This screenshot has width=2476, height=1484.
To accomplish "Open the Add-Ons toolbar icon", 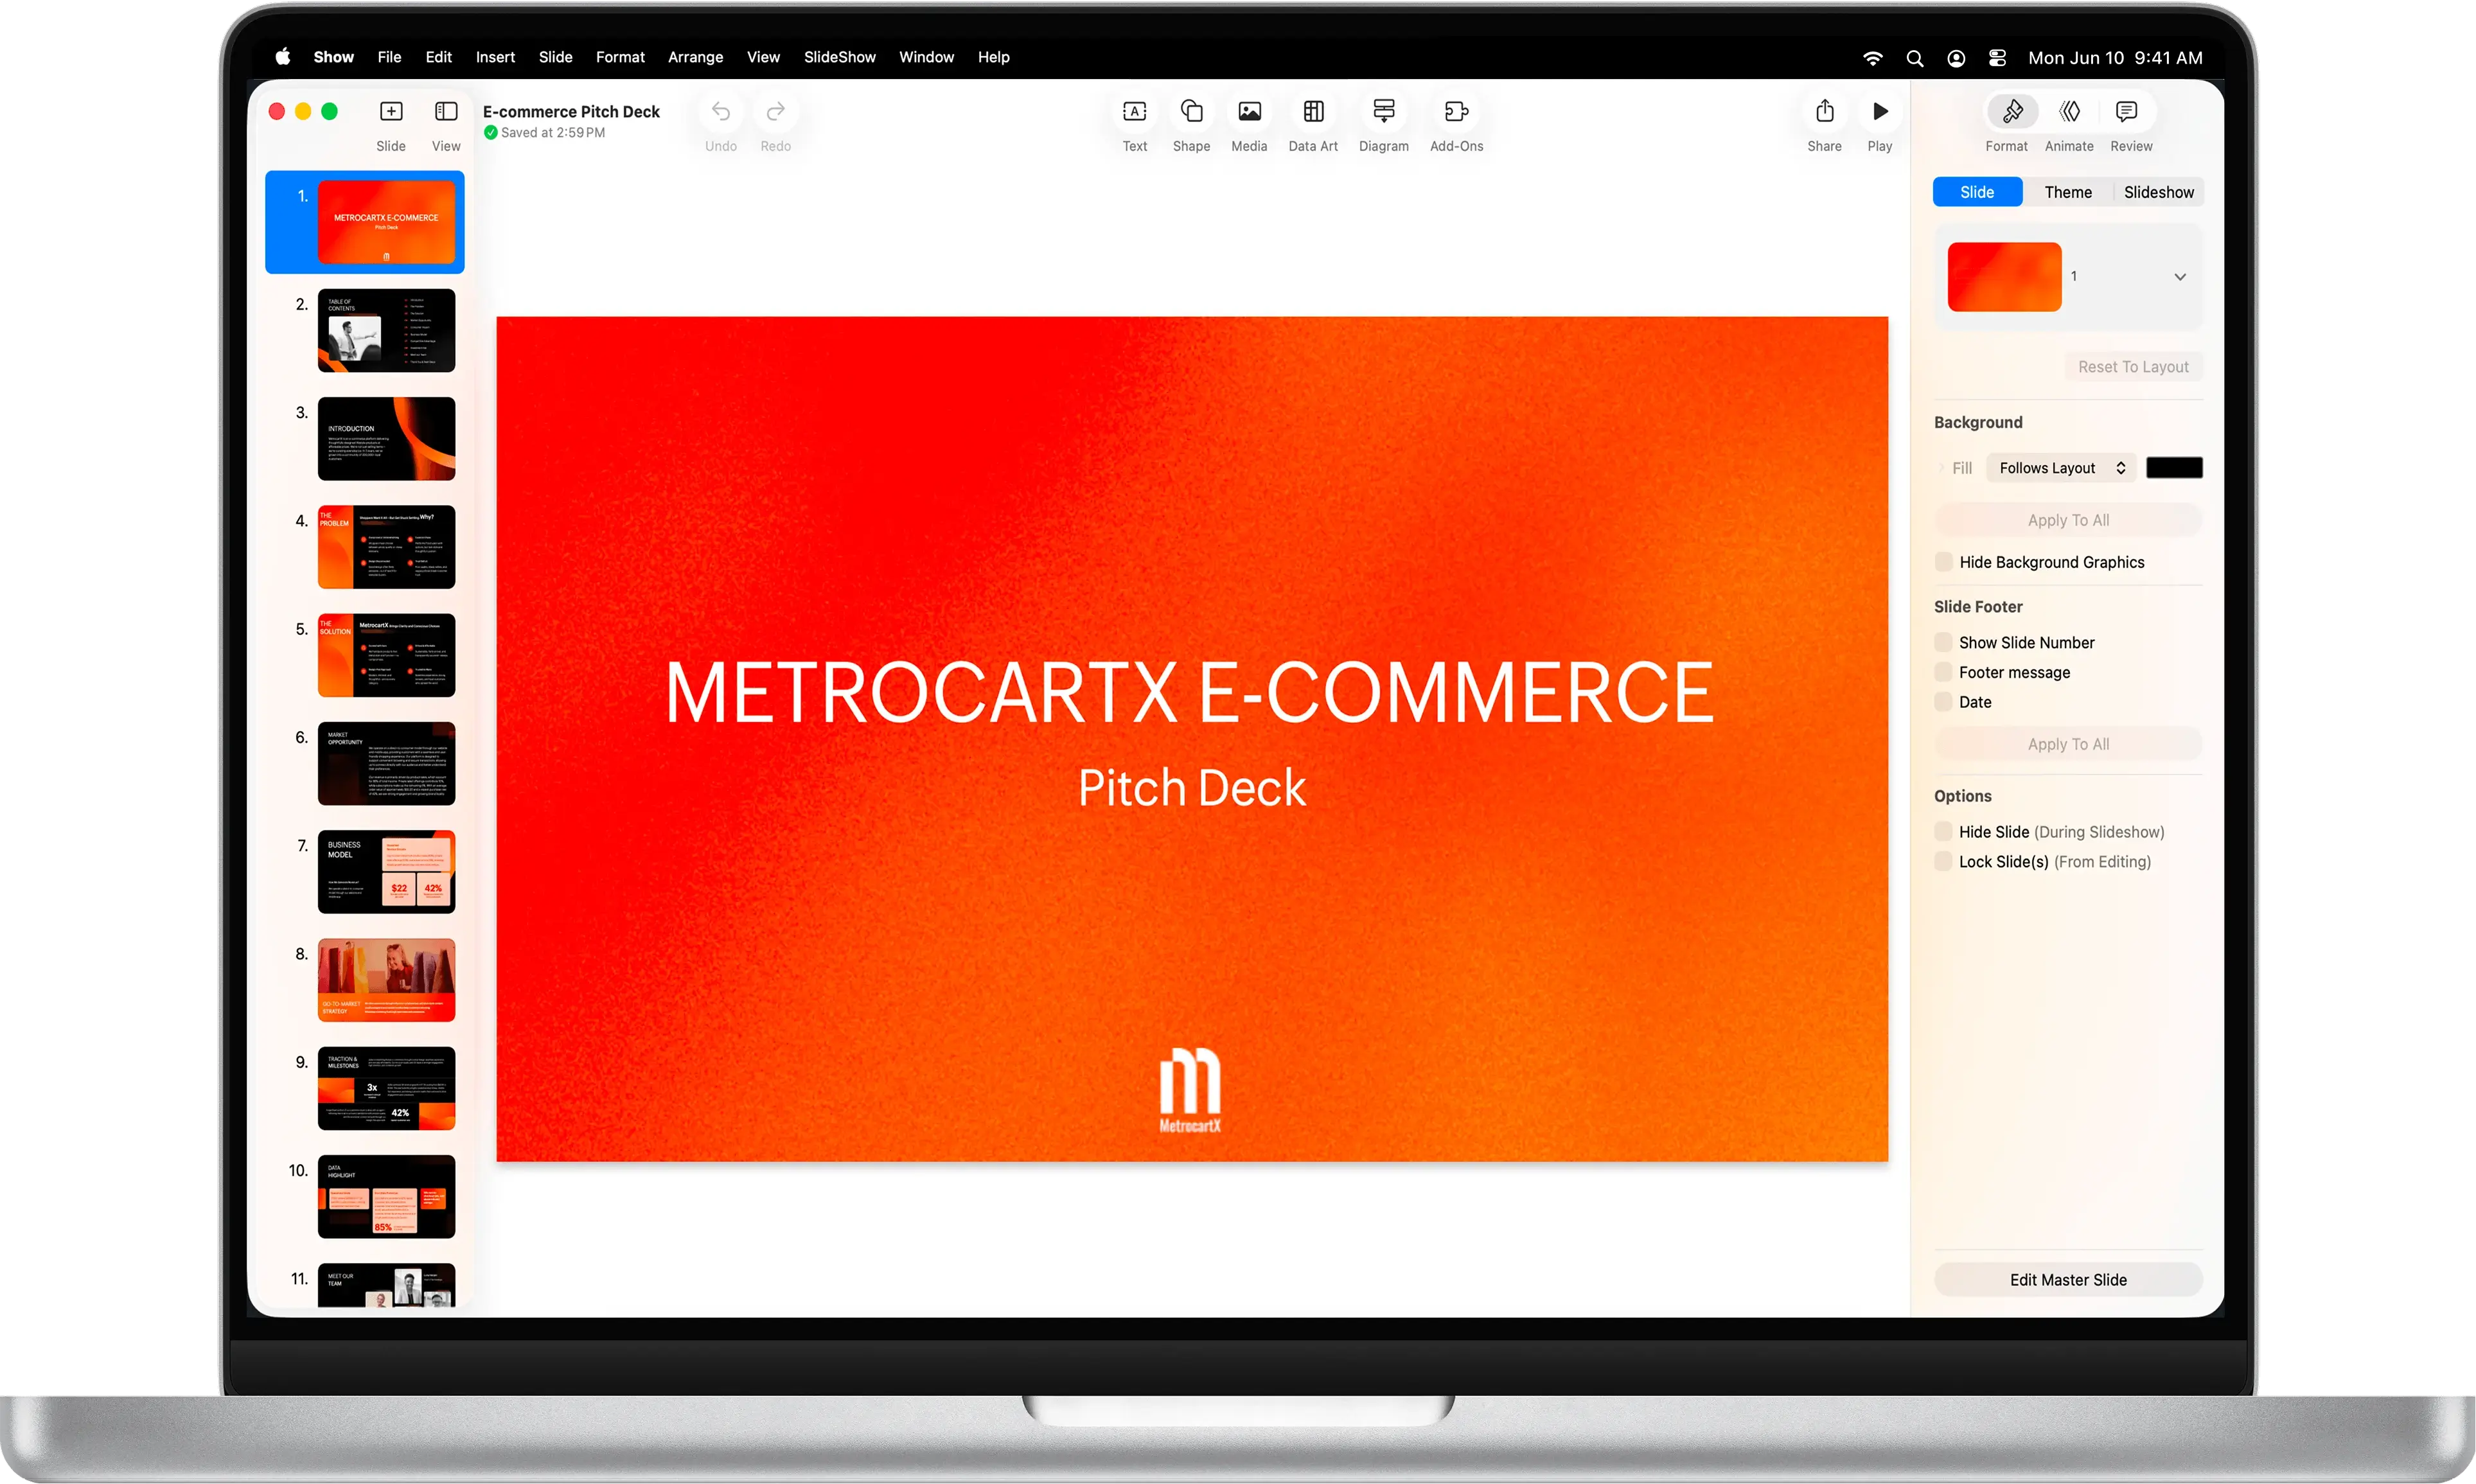I will [x=1456, y=112].
